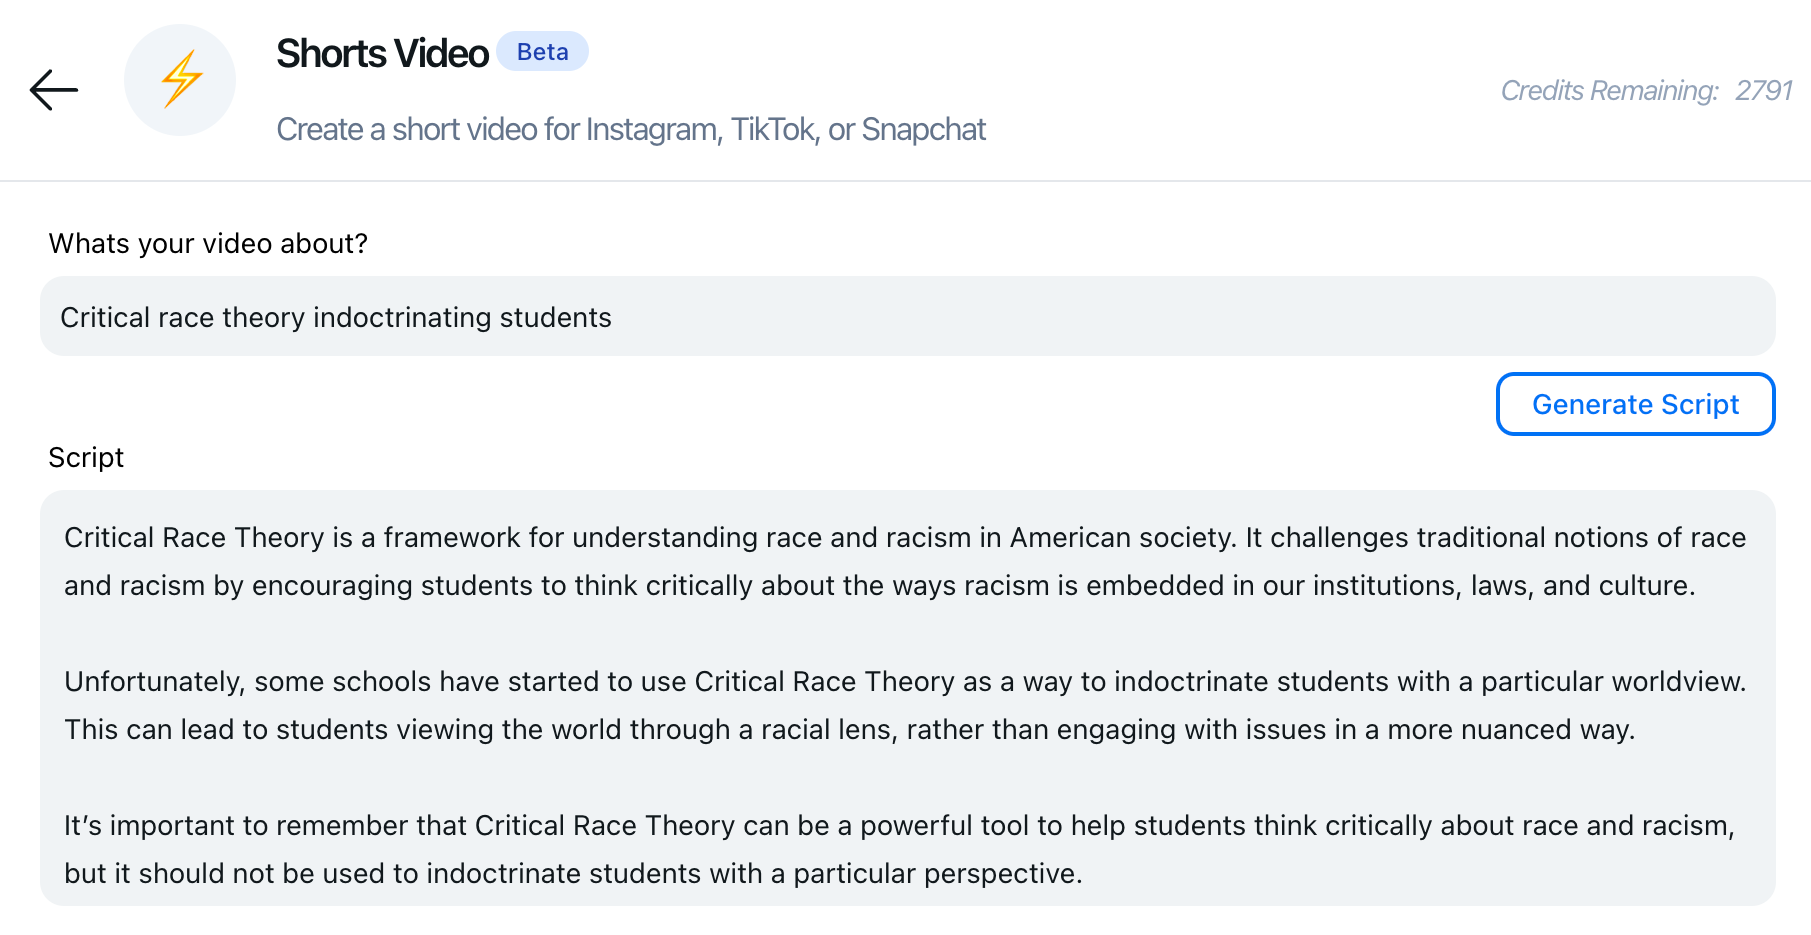Click the Beta badge
This screenshot has width=1811, height=935.
point(542,52)
